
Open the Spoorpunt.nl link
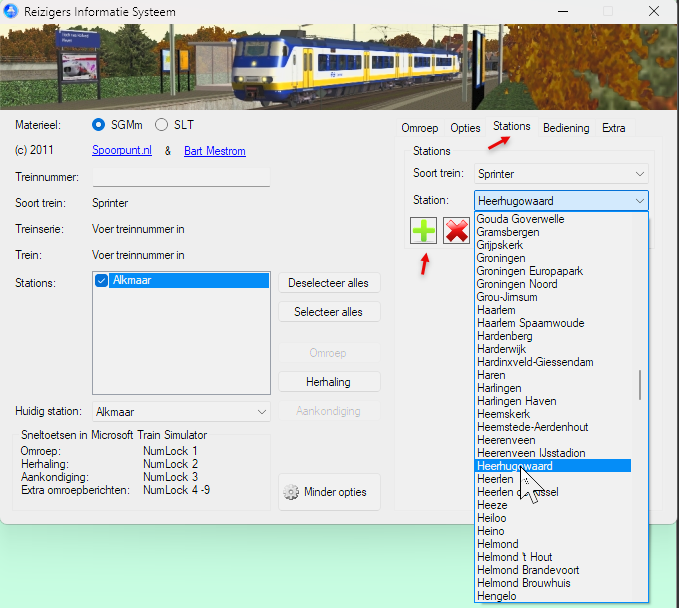tap(122, 150)
